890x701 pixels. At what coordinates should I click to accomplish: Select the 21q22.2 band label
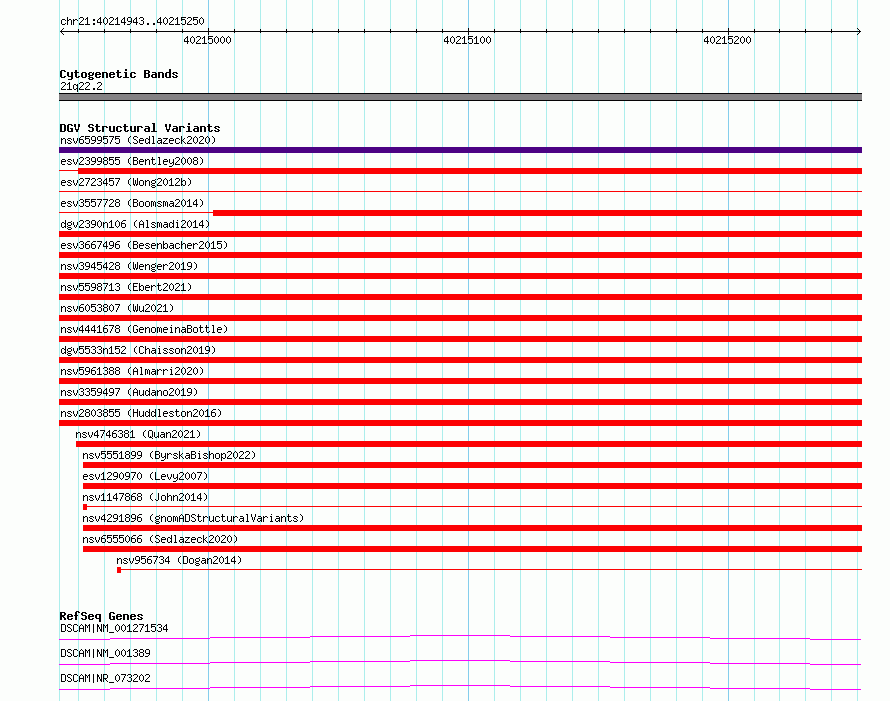(x=81, y=86)
